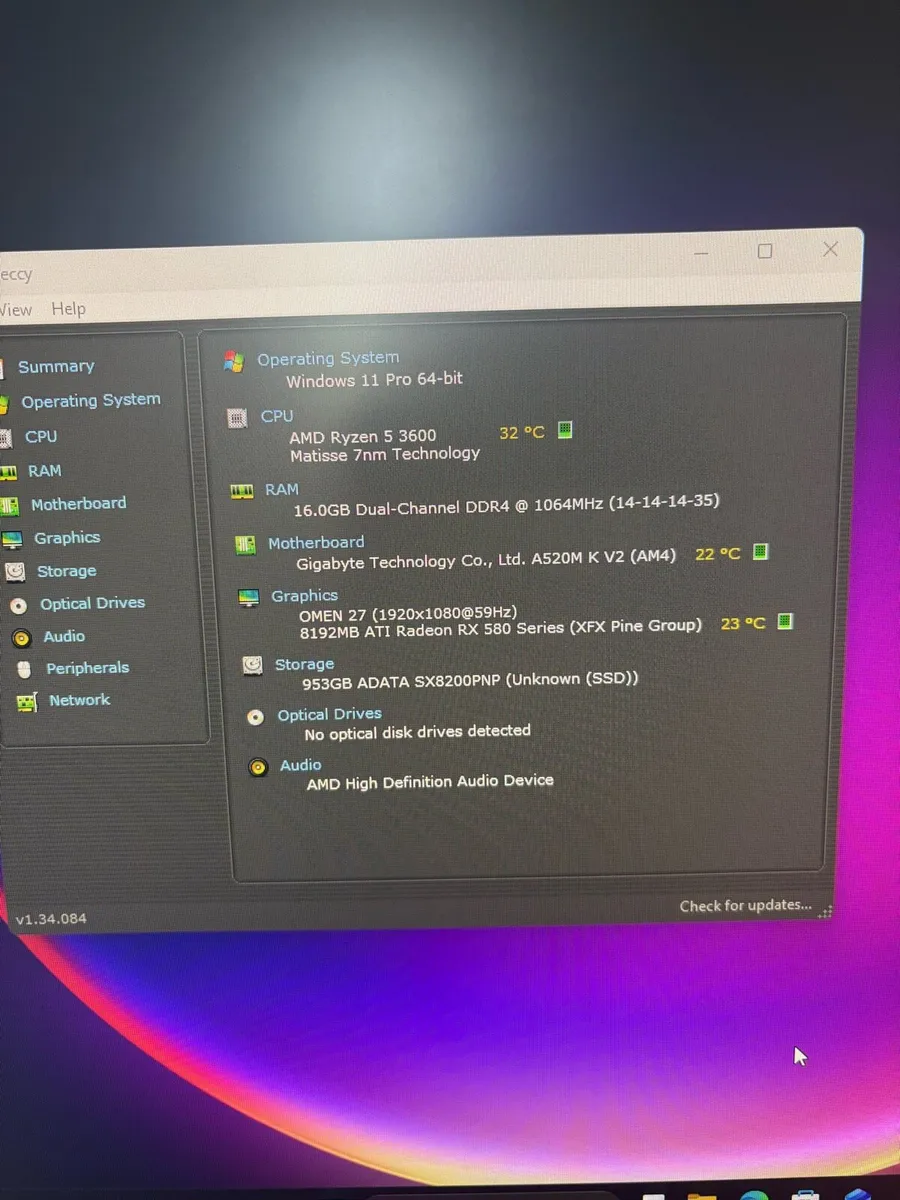Open the Operating System heading link

[328, 359]
